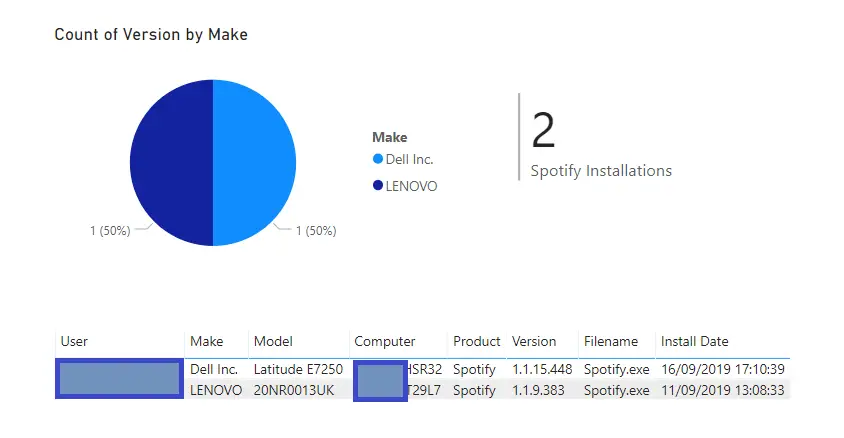Click the right-side 1 (50%) data label
The width and height of the screenshot is (844, 438).
click(x=316, y=231)
